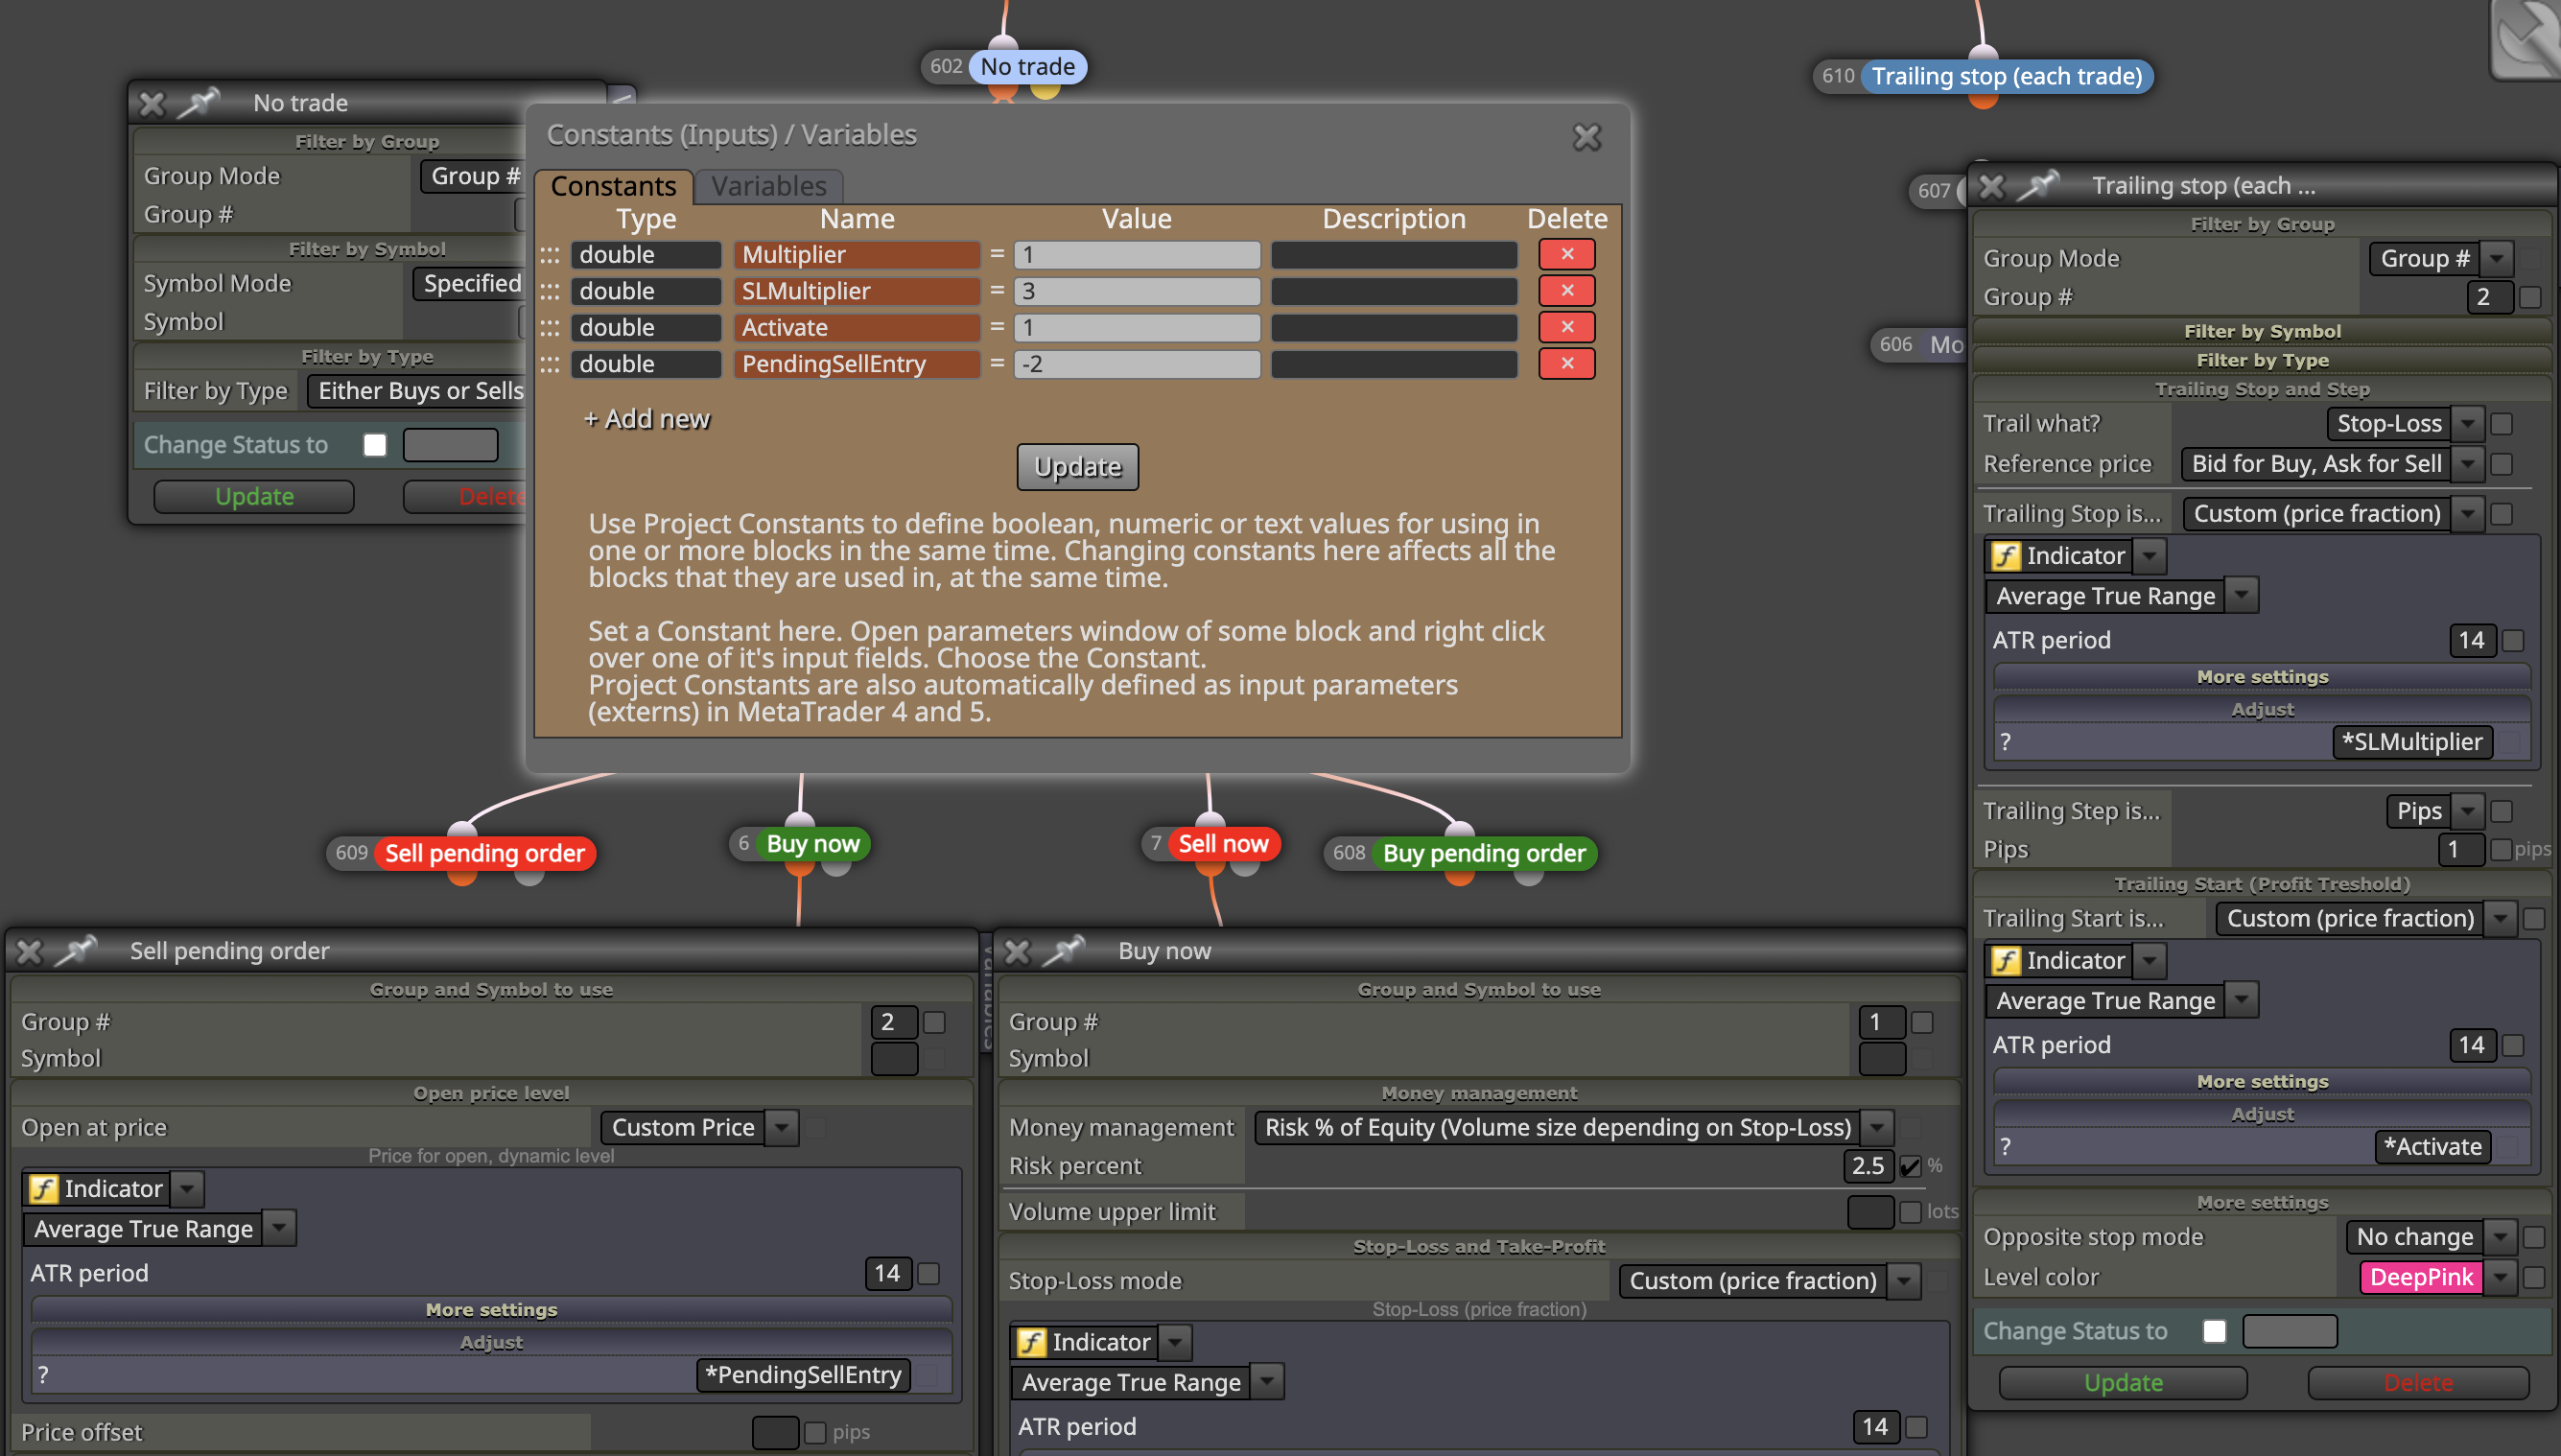Click function icon in Trailing Start Indicator

pyautogui.click(x=2005, y=961)
